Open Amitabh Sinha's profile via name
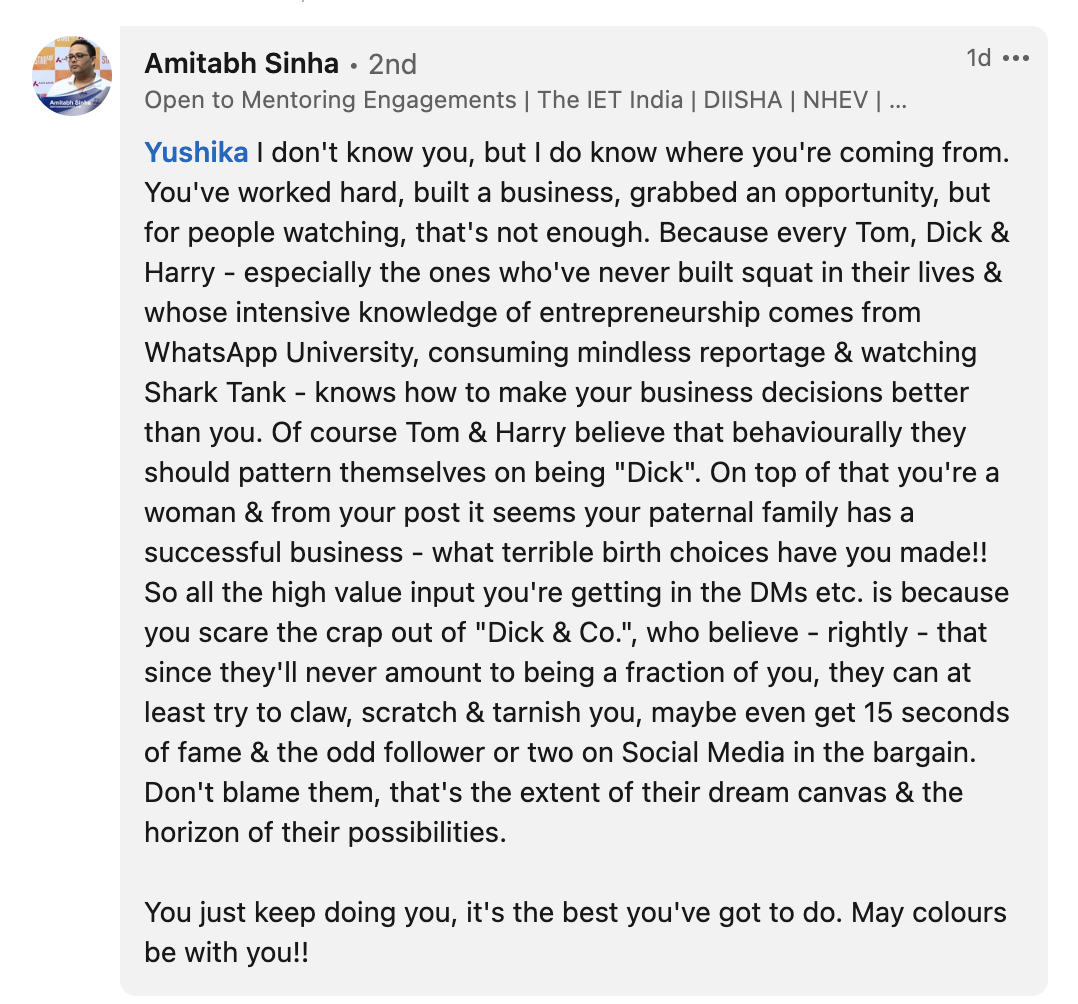The height and width of the screenshot is (1004, 1078). pos(241,63)
